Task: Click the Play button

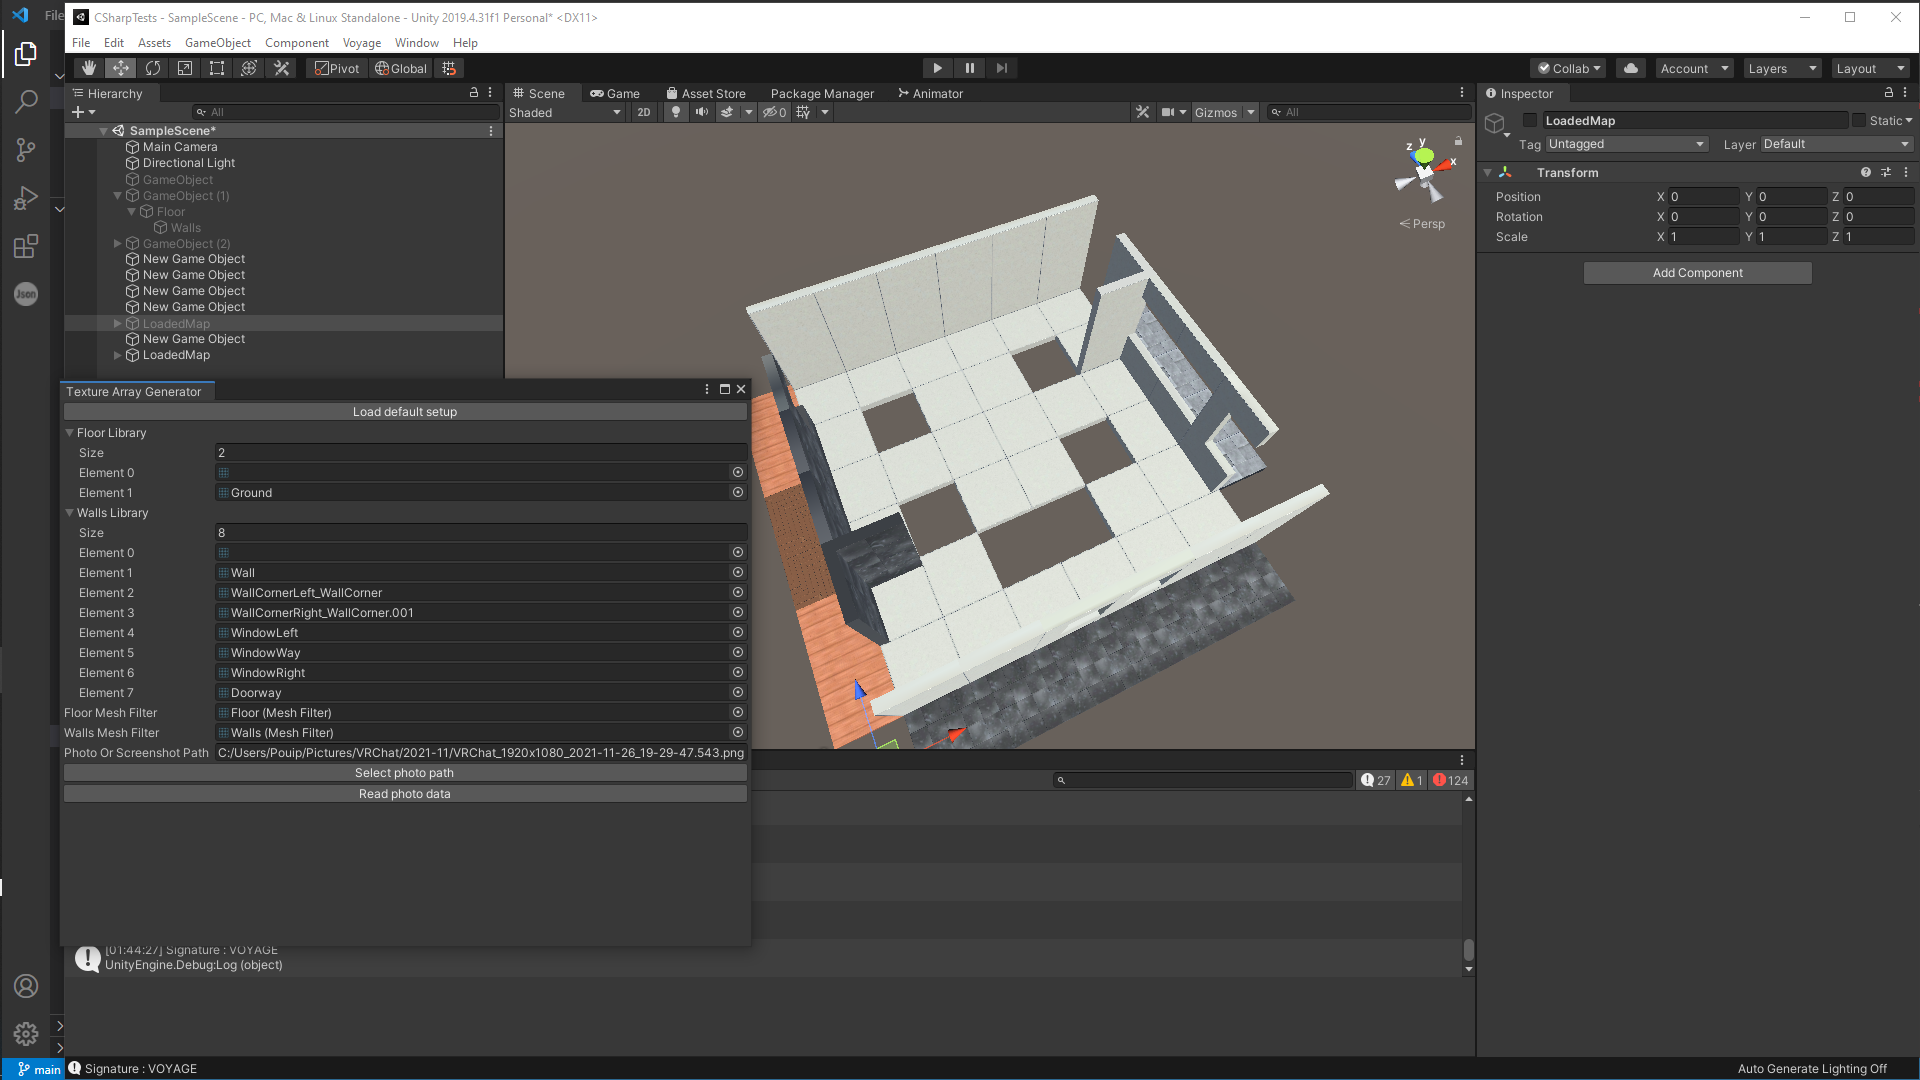Action: coord(937,68)
